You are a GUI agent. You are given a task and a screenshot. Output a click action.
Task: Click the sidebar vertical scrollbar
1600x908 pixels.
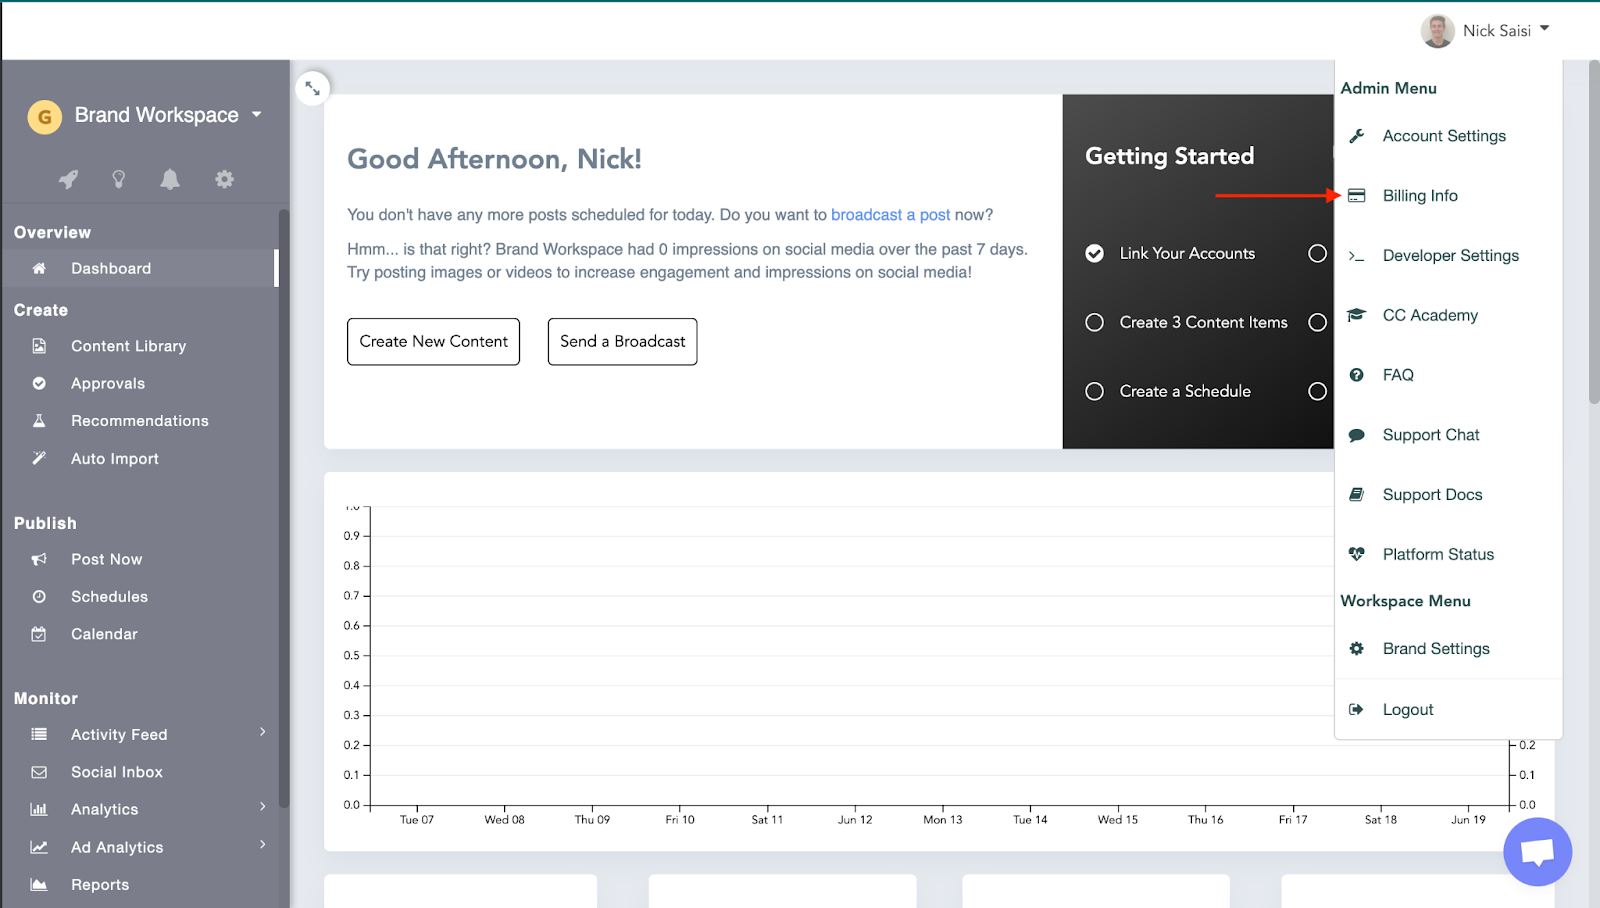pos(284,508)
